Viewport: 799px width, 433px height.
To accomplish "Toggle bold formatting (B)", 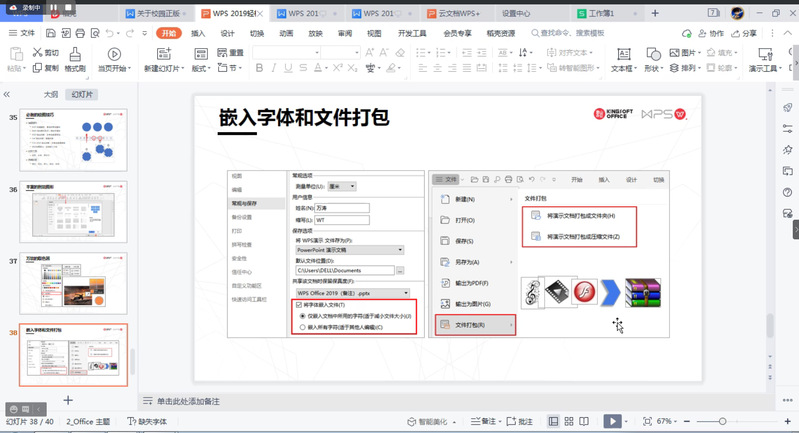I will [259, 68].
